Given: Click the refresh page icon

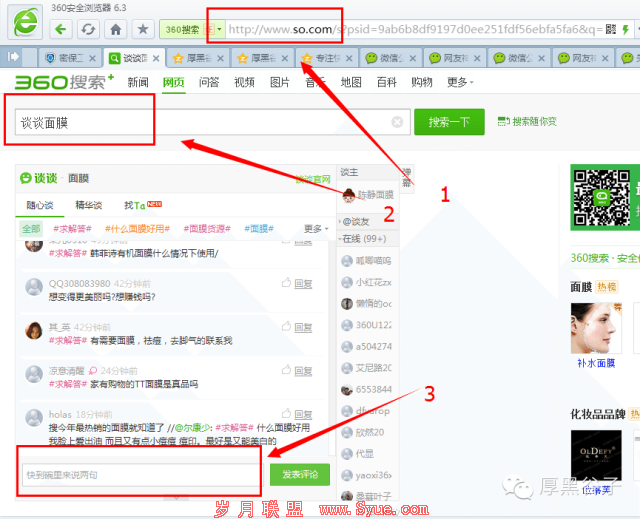Looking at the screenshot, I should click(88, 29).
